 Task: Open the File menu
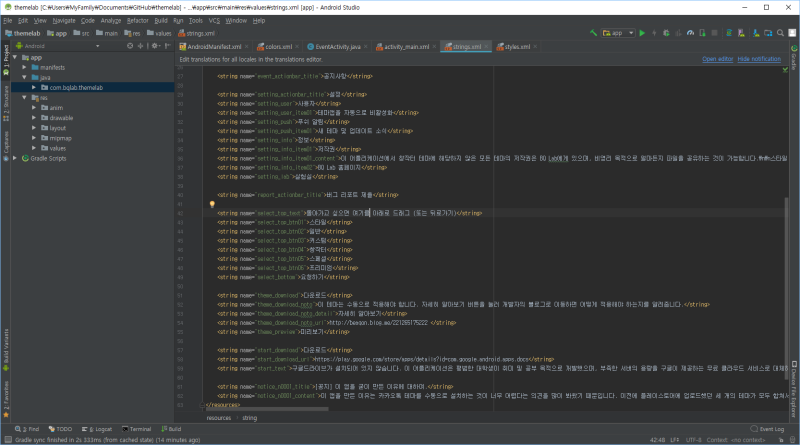click(x=8, y=20)
